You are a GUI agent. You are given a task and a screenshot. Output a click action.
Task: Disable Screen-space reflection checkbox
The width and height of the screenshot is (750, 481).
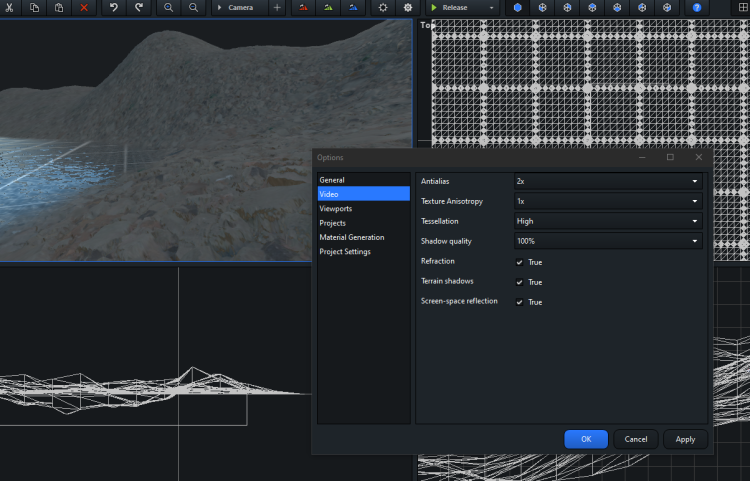519,302
